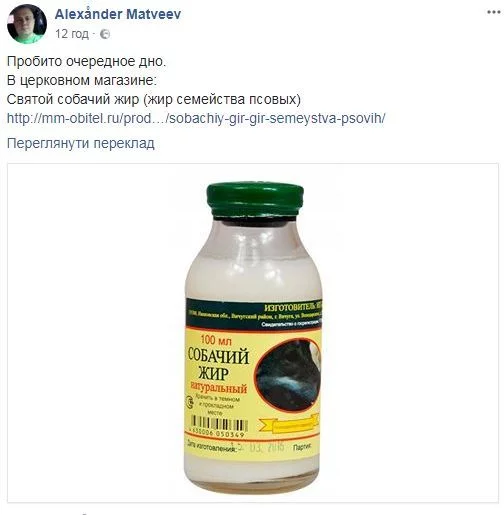Click the "Святой собачий жир" post line
Image resolution: width=504 pixels, height=515 pixels.
tap(154, 100)
